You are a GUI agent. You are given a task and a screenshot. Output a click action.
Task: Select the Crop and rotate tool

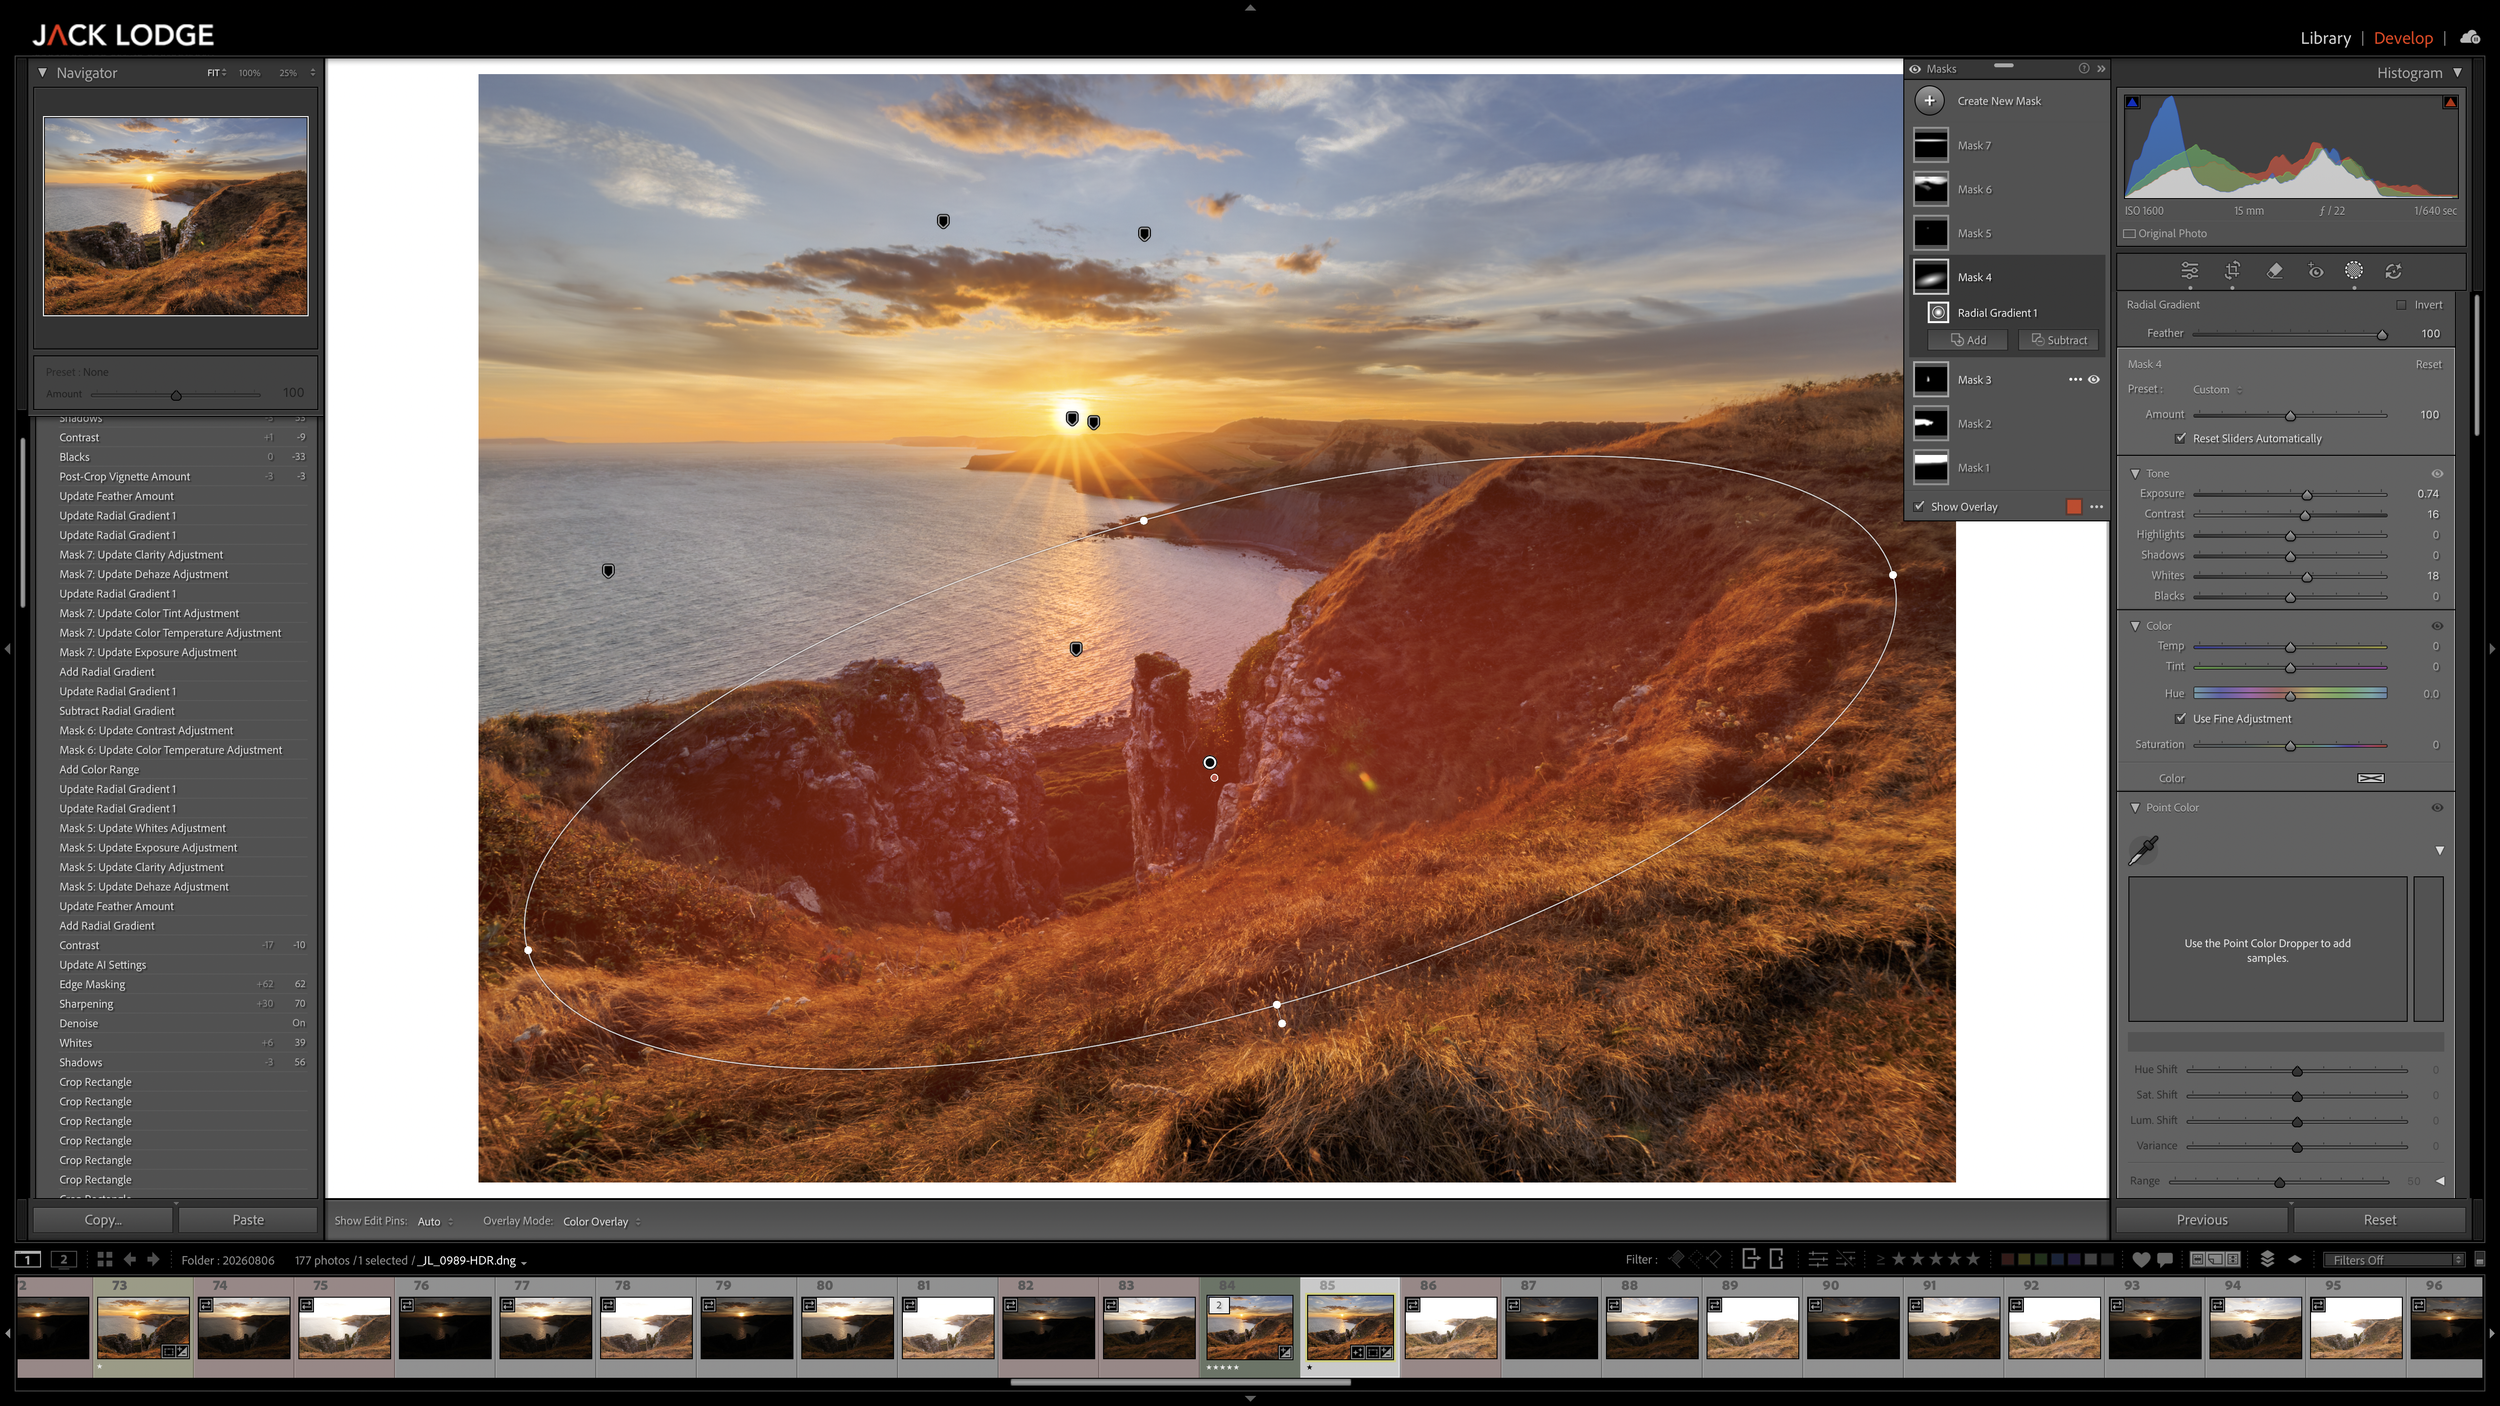coord(2232,271)
